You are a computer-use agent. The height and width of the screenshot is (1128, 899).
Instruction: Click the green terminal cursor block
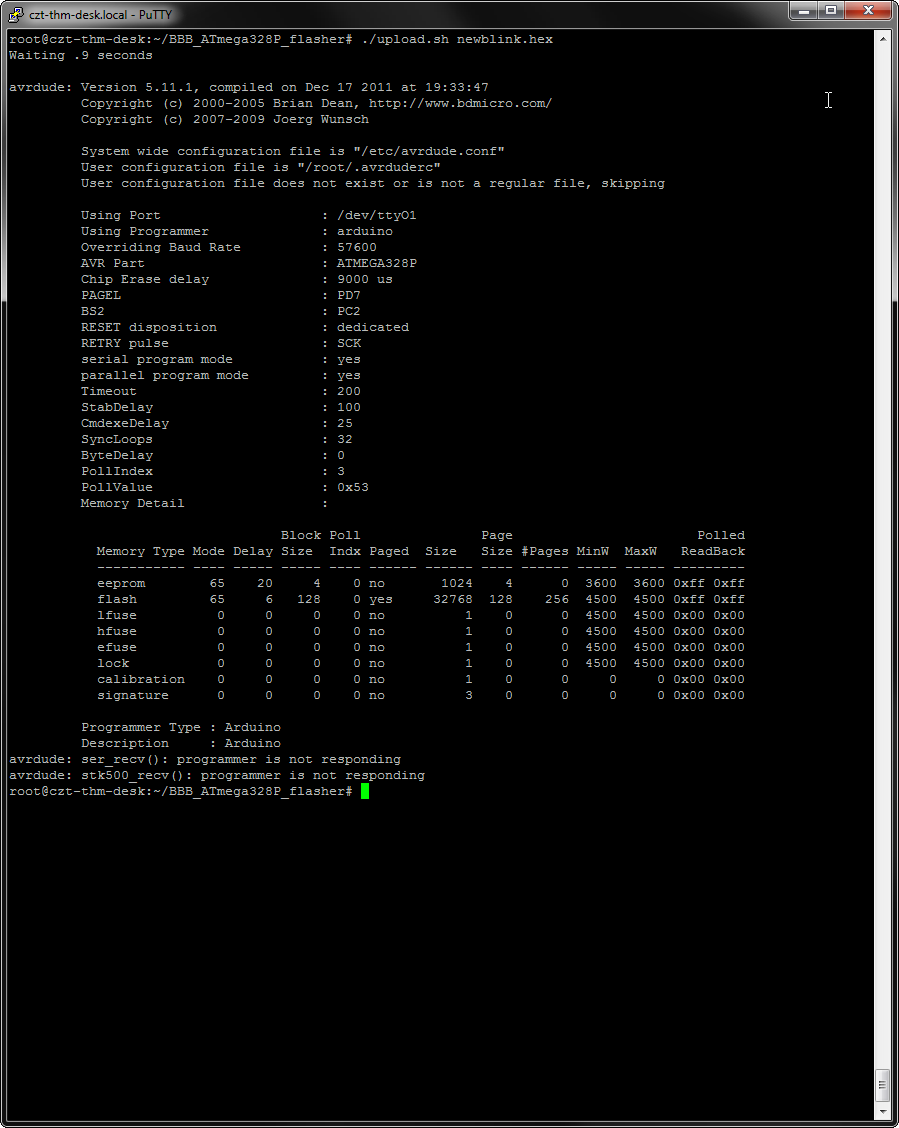tap(365, 791)
